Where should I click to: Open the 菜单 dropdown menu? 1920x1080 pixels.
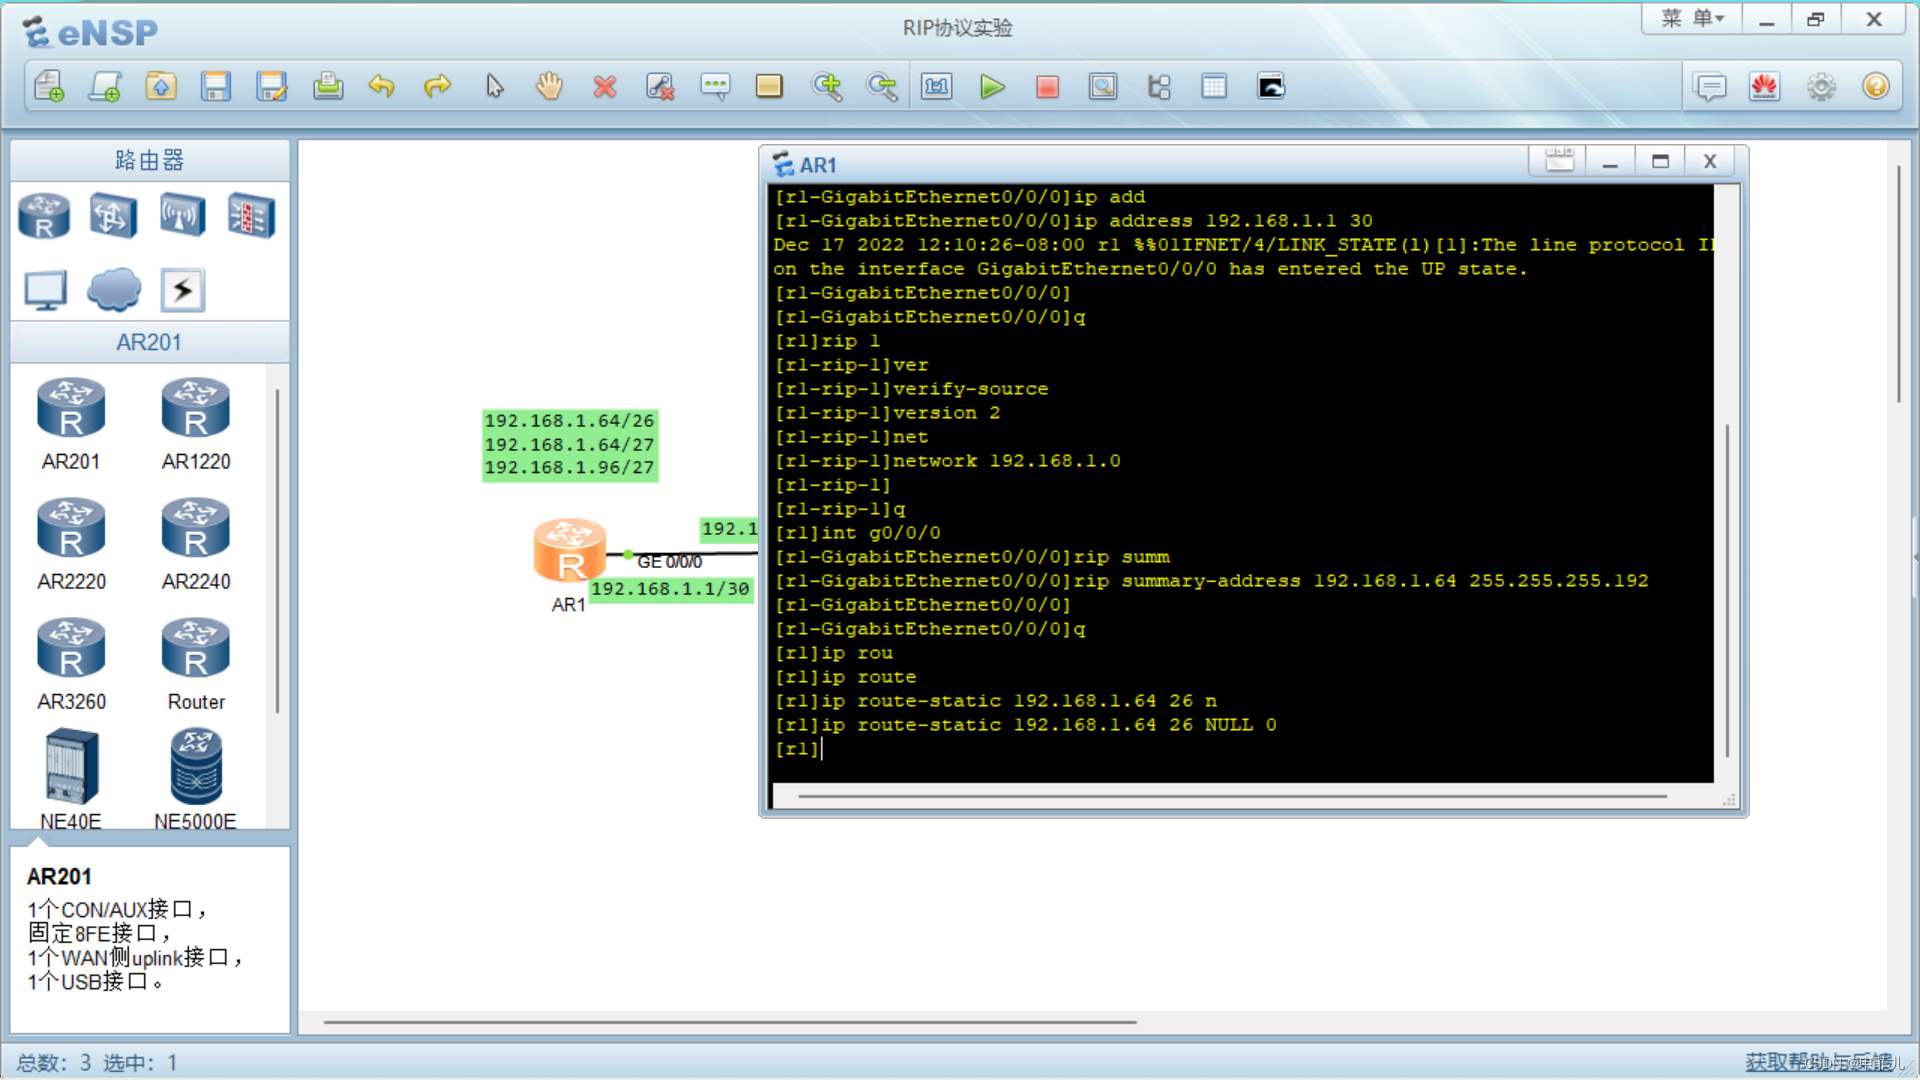point(1692,19)
